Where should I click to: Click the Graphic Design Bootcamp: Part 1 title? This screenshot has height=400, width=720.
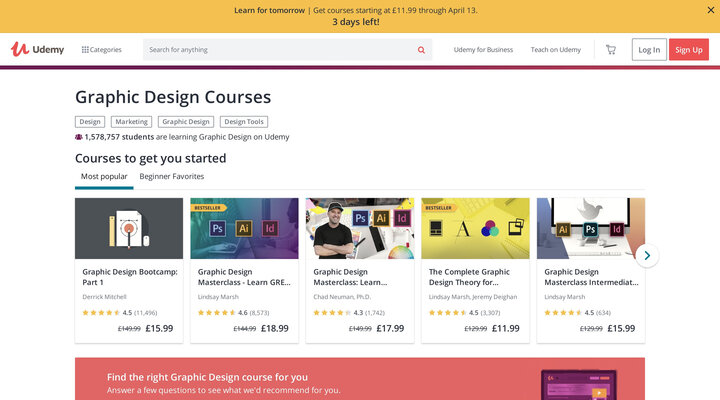click(130, 277)
